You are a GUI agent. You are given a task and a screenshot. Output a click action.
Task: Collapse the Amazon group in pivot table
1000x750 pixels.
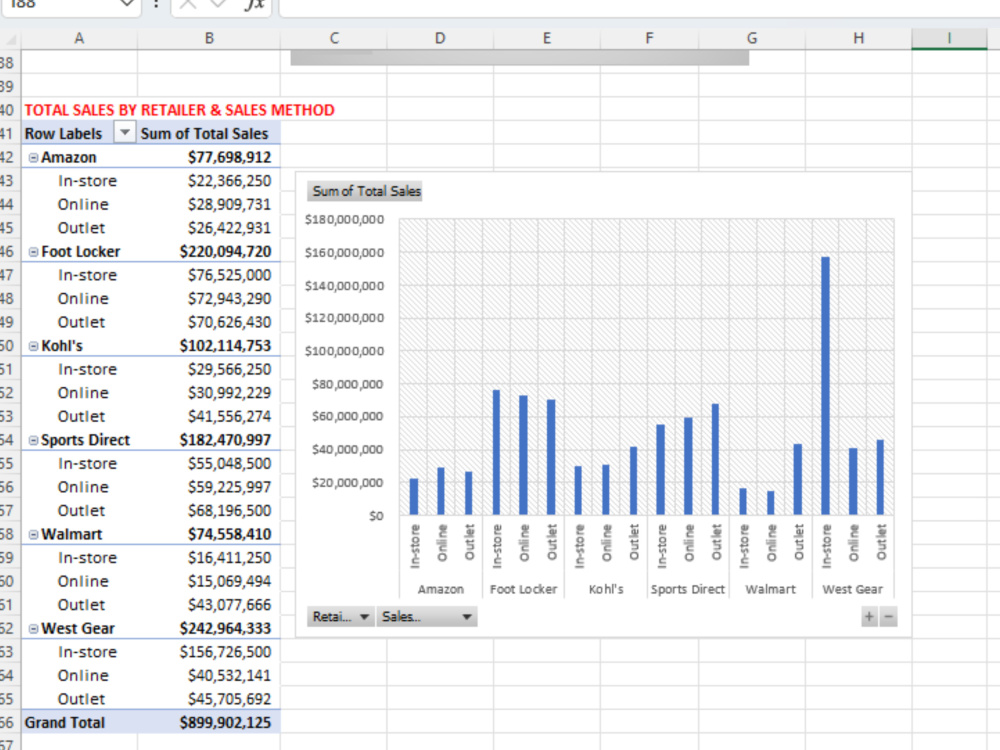click(x=33, y=158)
